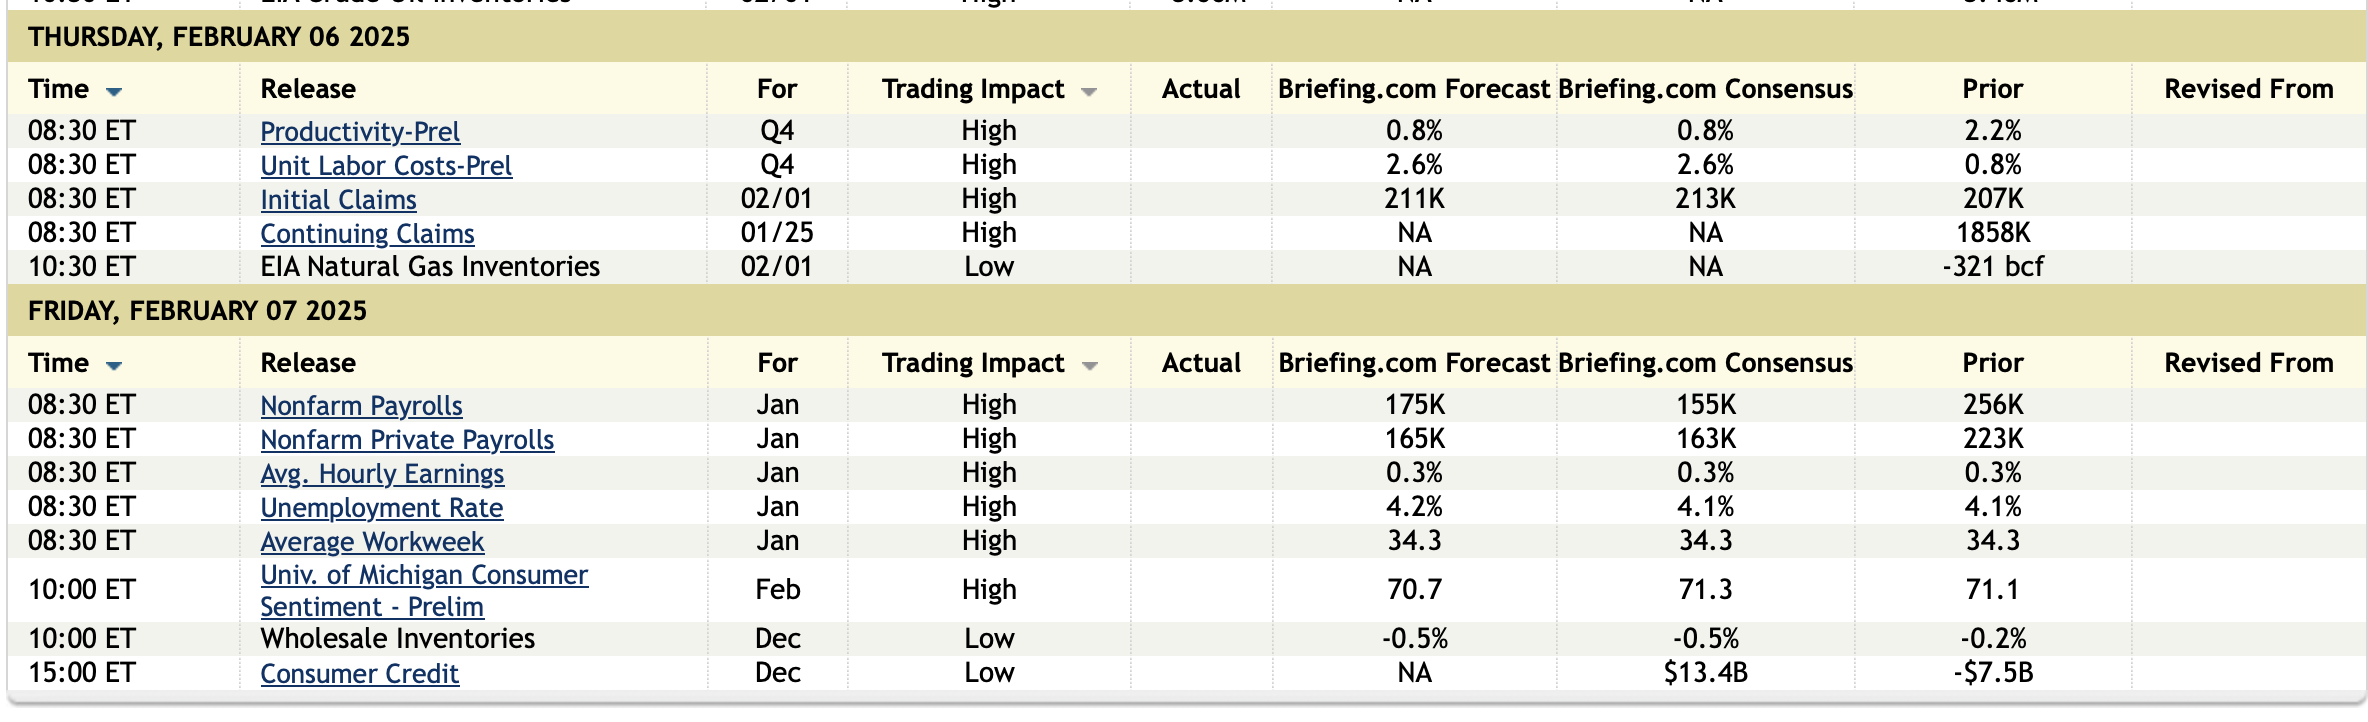This screenshot has width=2368, height=722.
Task: Click Trading Impact sort arrow in Friday table
Action: [1089, 365]
